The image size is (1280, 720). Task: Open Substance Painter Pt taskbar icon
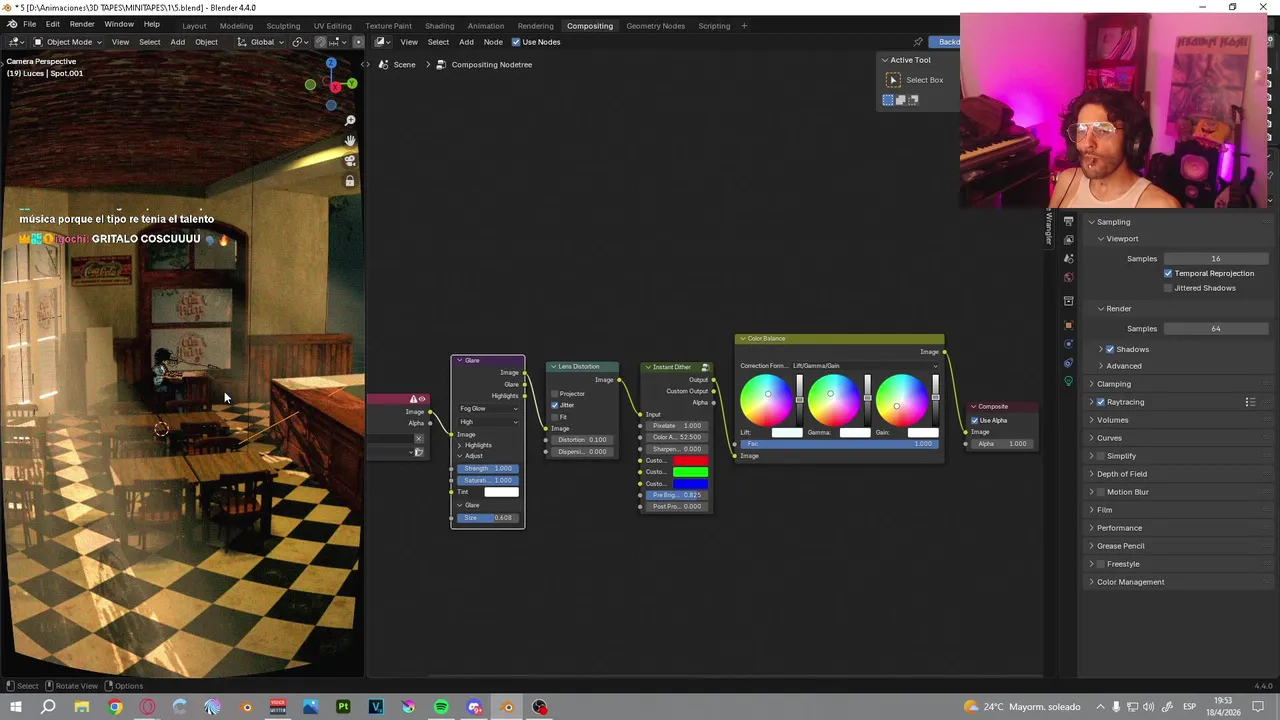(x=343, y=707)
